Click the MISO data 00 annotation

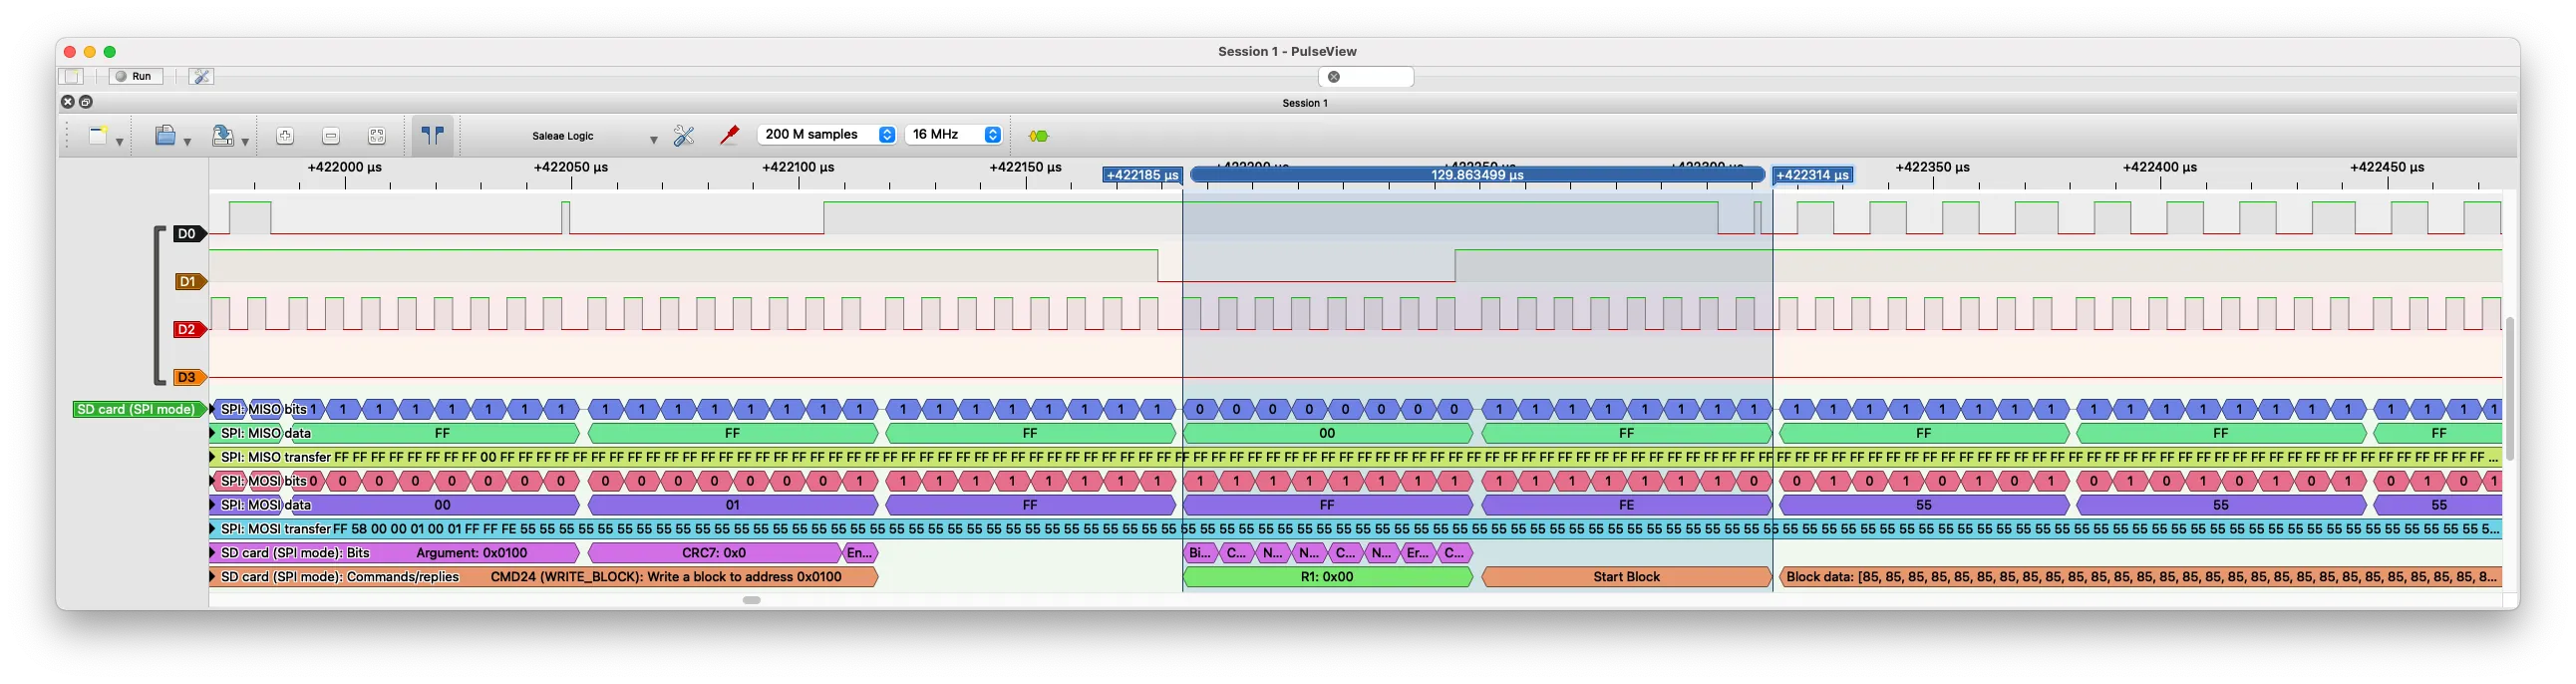tap(1327, 433)
